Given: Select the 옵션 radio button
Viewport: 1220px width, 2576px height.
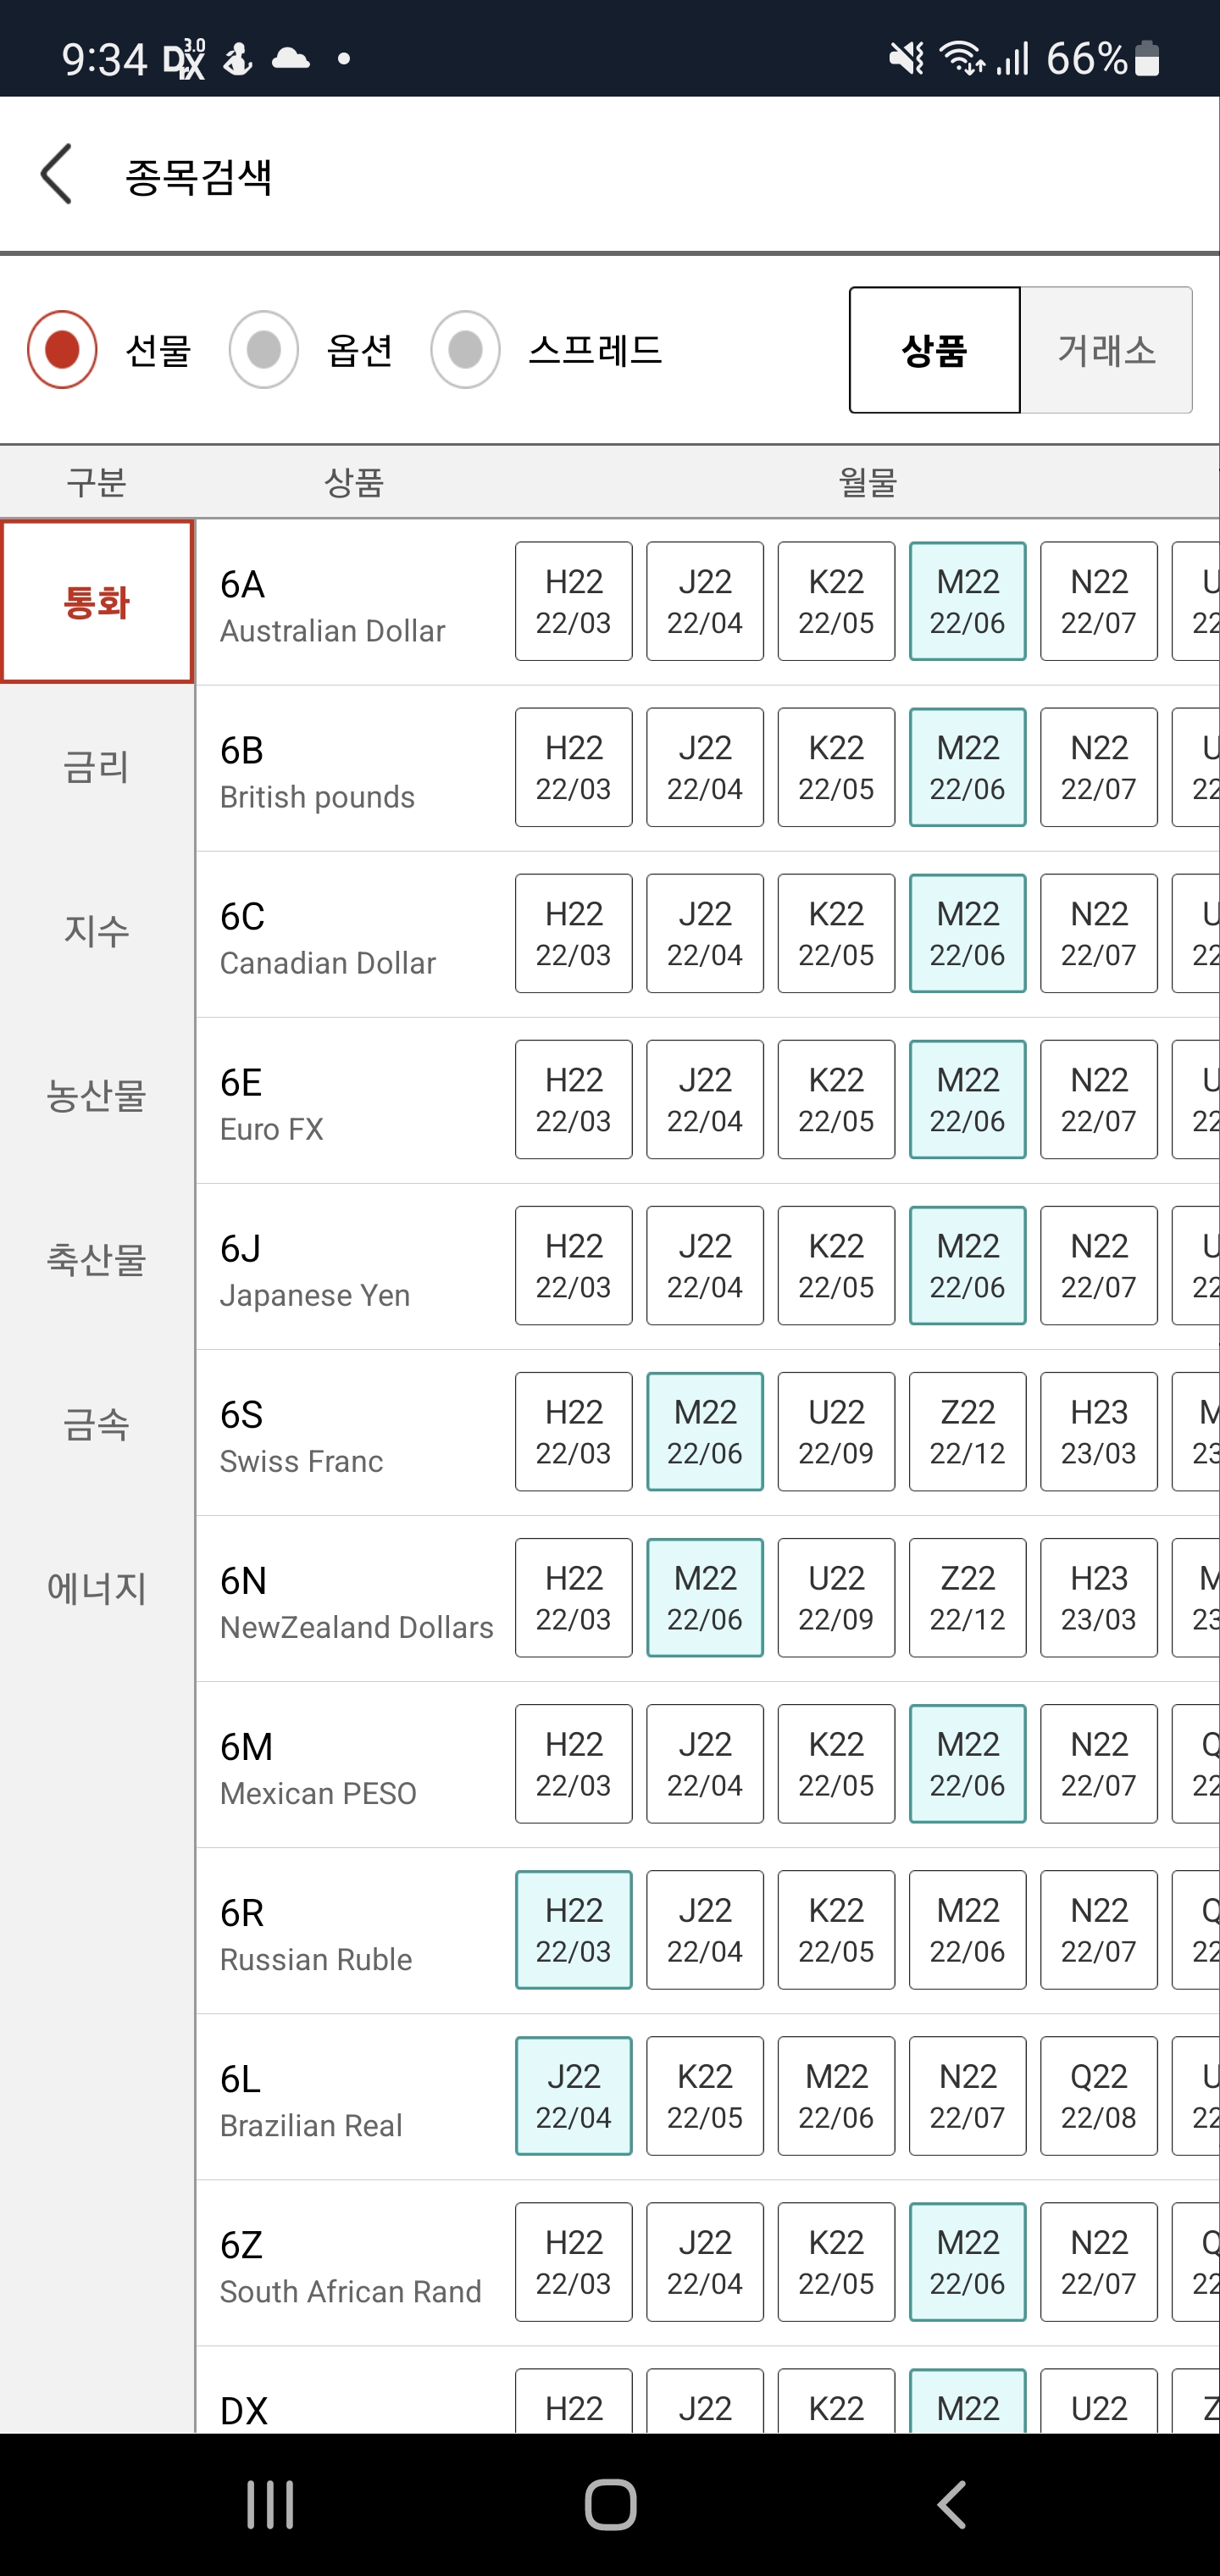Looking at the screenshot, I should click(264, 350).
